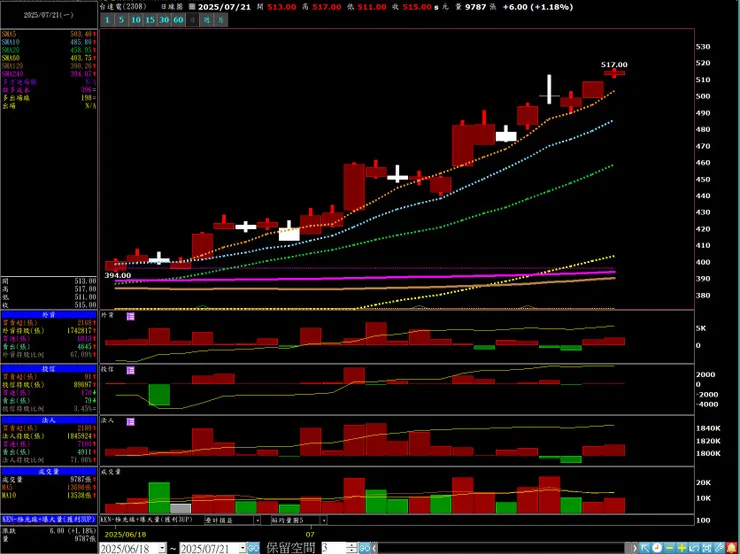Click left arrow of horizontal chart scrollbar

pyautogui.click(x=375, y=548)
